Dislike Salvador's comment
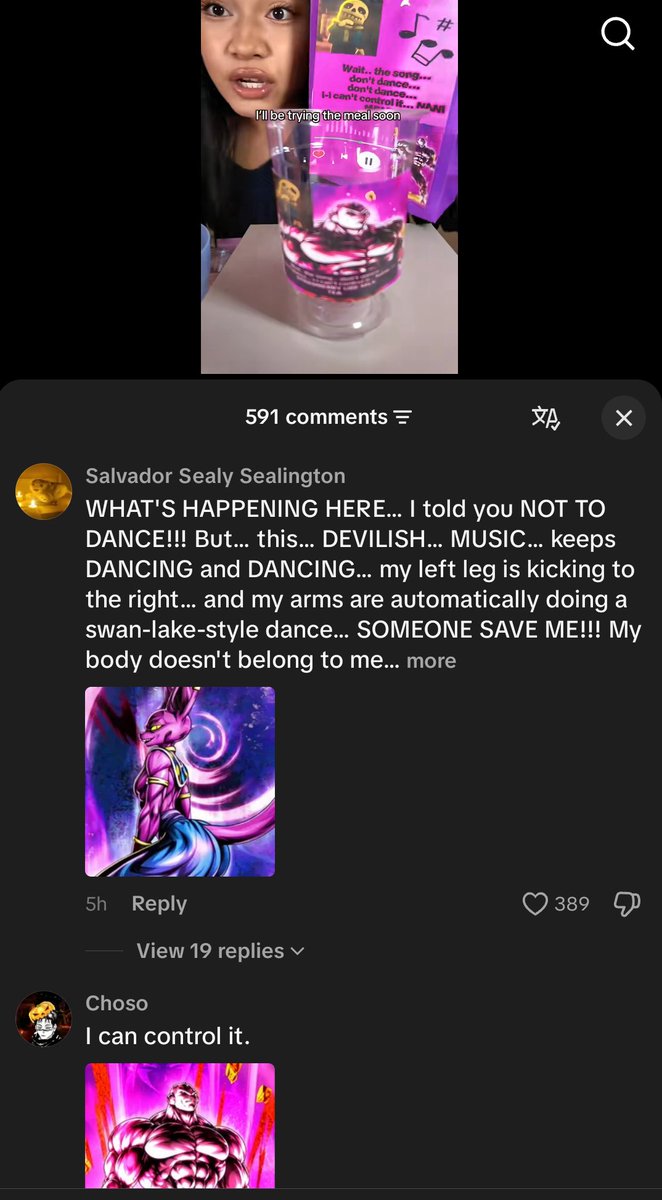Screen dimensions: 662x1200 pyautogui.click(x=627, y=904)
